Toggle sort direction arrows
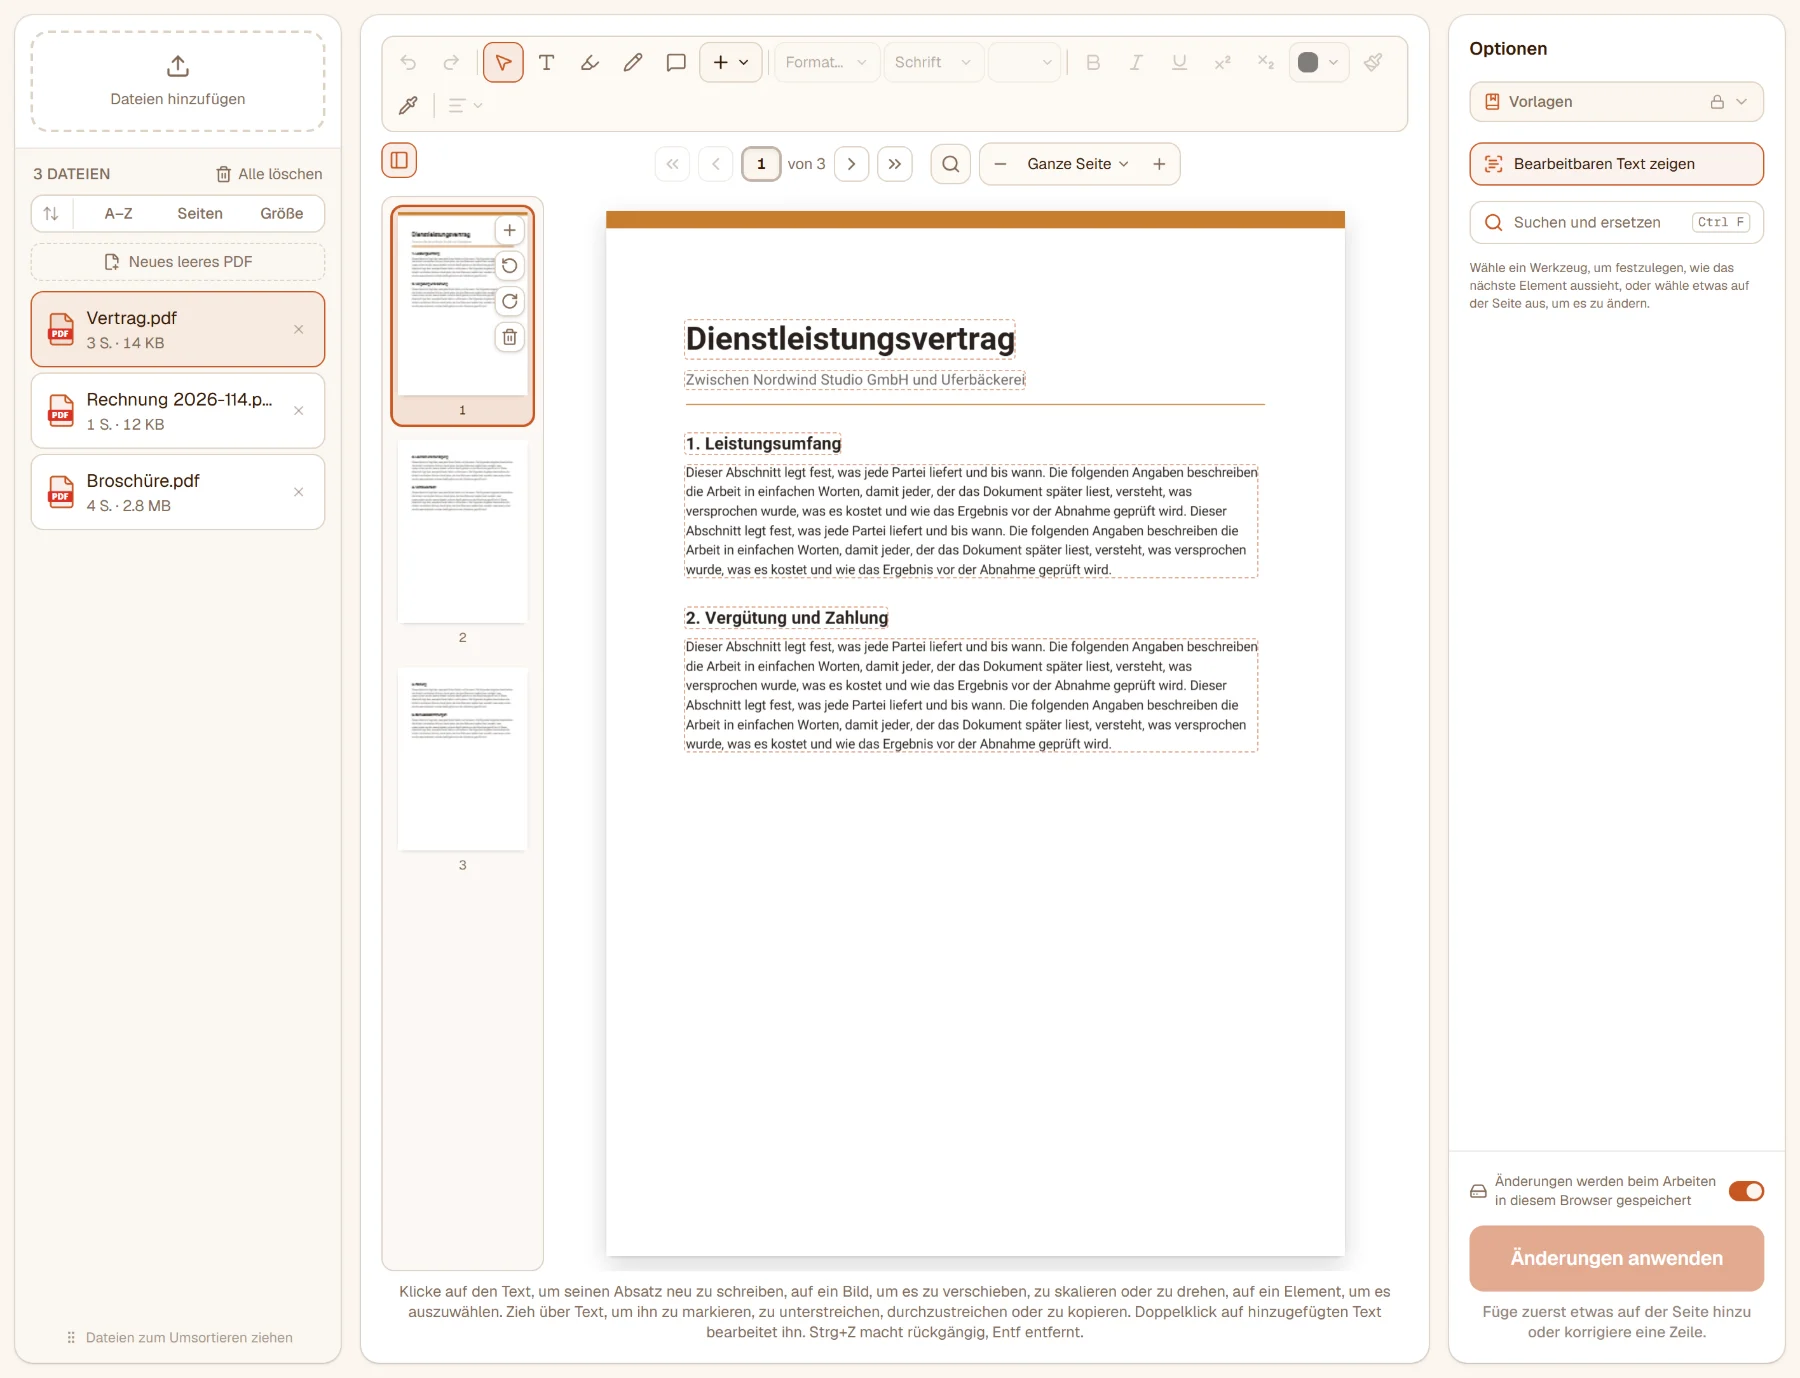This screenshot has height=1378, width=1800. (51, 213)
